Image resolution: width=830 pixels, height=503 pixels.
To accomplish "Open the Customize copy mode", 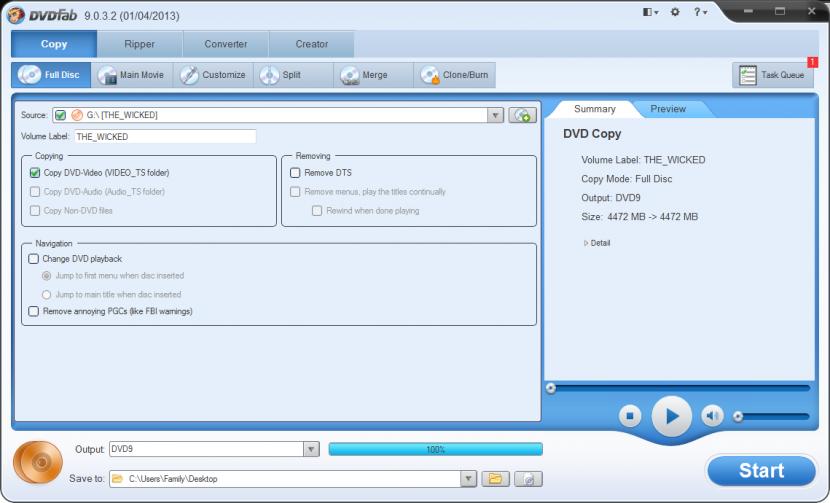I will pyautogui.click(x=213, y=75).
